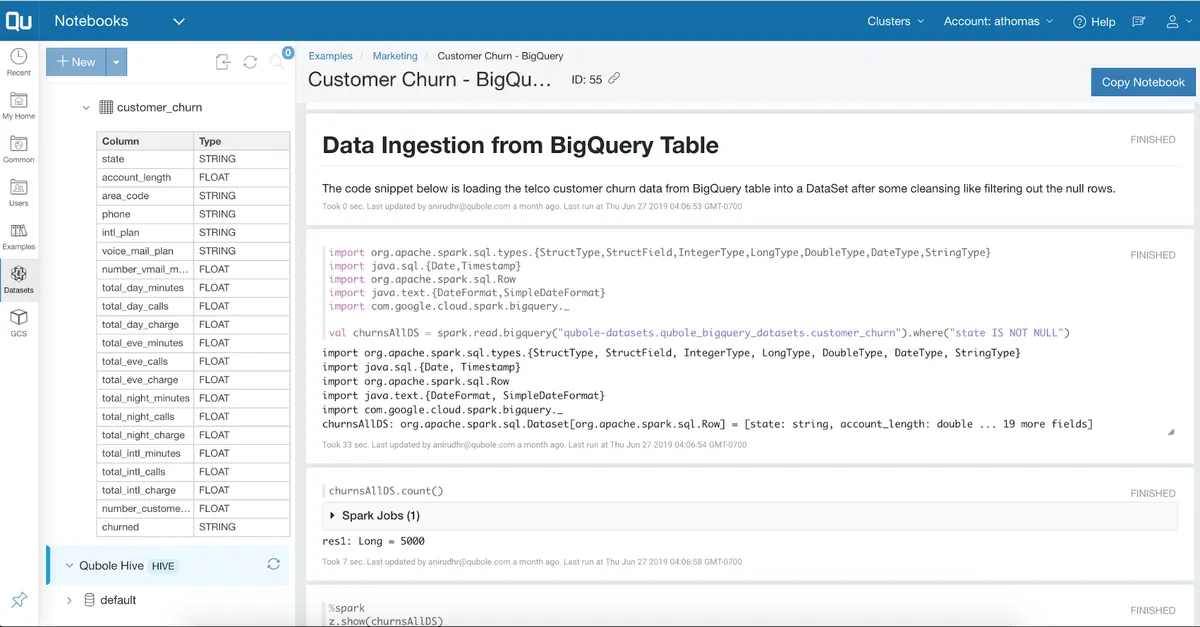1200x627 pixels.
Task: Expand the default database node
Action: click(x=69, y=600)
